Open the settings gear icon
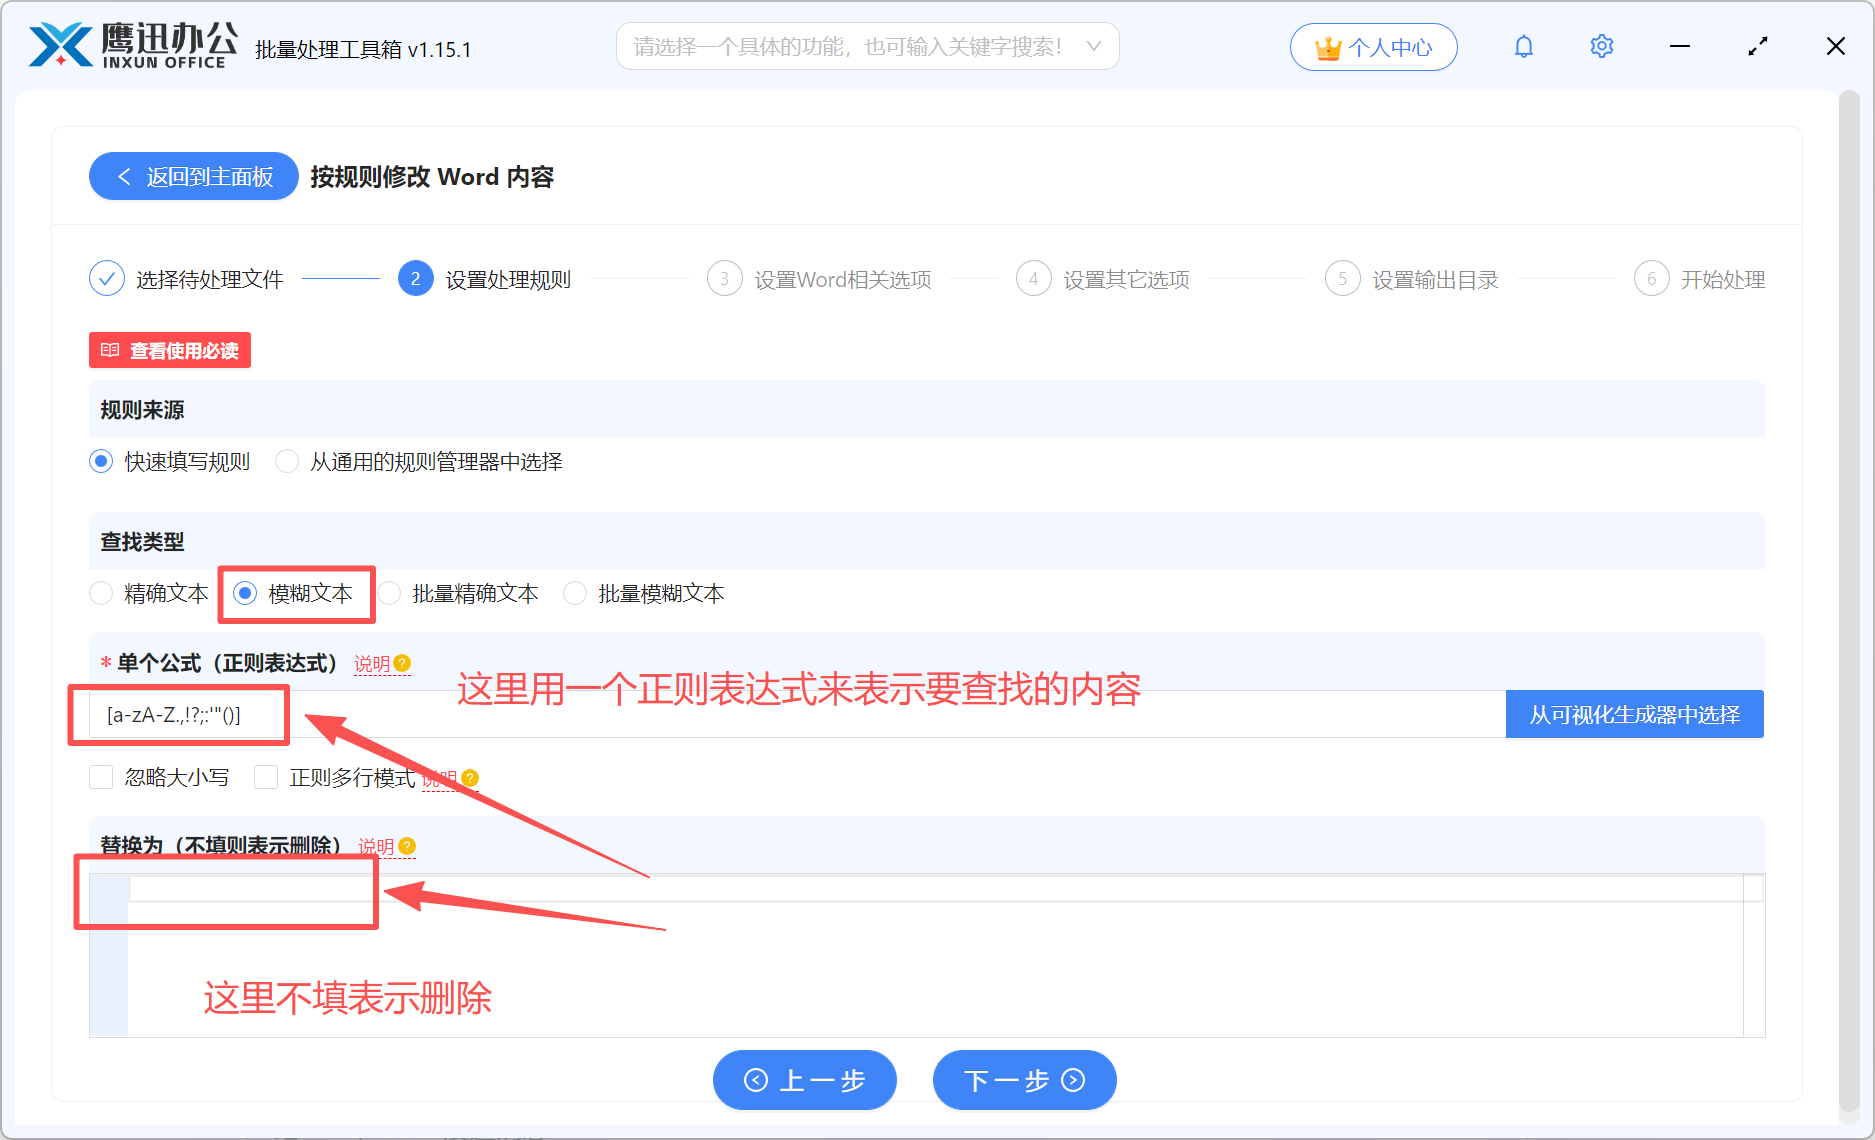 pos(1601,47)
